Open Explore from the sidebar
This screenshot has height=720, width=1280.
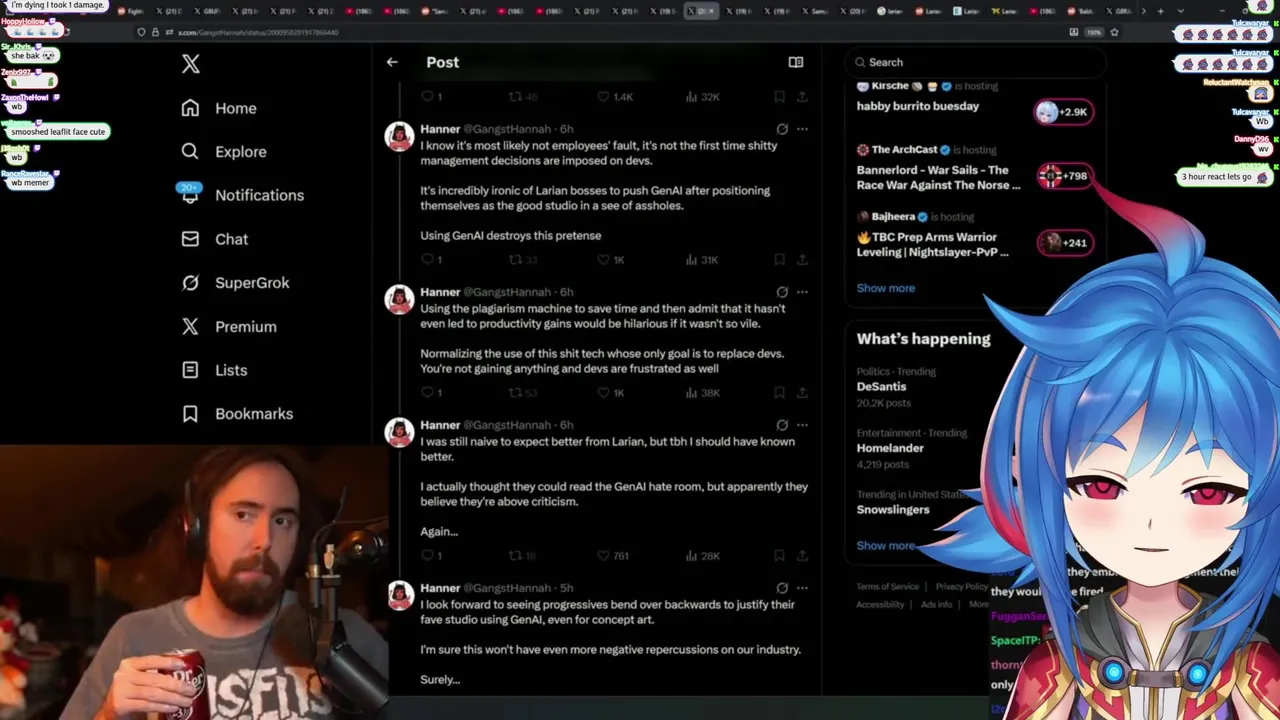(x=224, y=152)
